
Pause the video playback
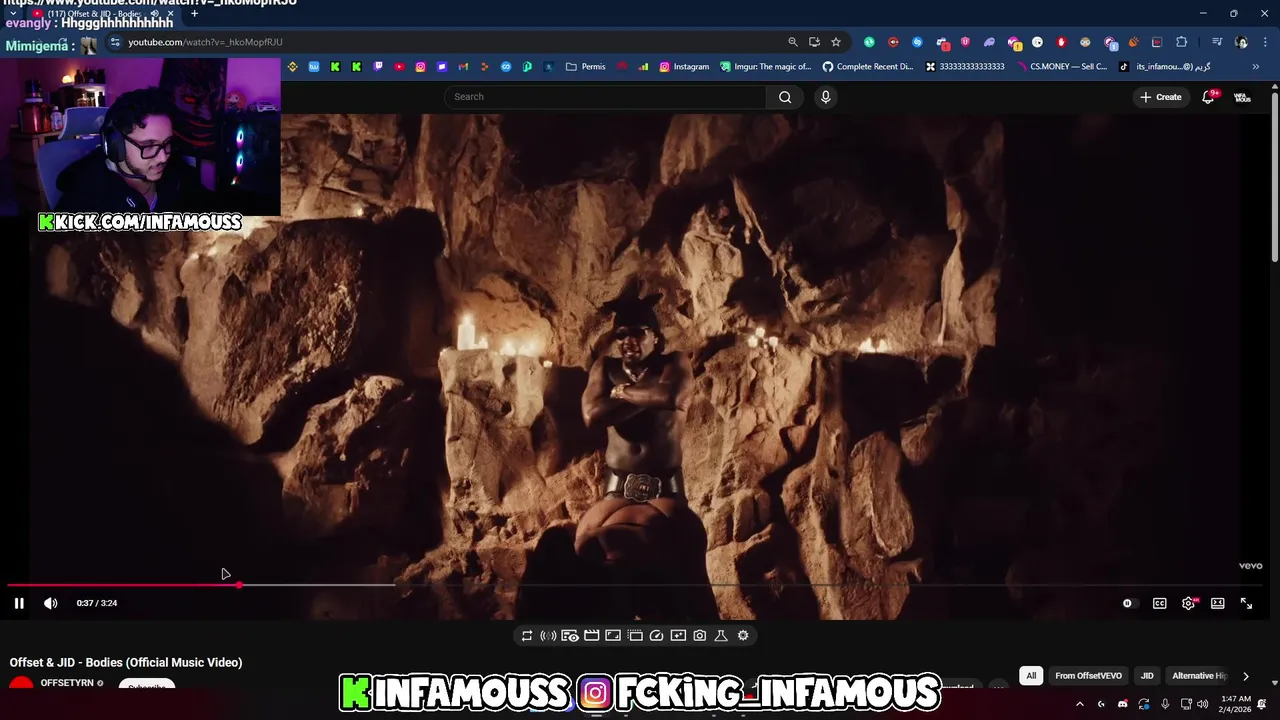pyautogui.click(x=19, y=603)
